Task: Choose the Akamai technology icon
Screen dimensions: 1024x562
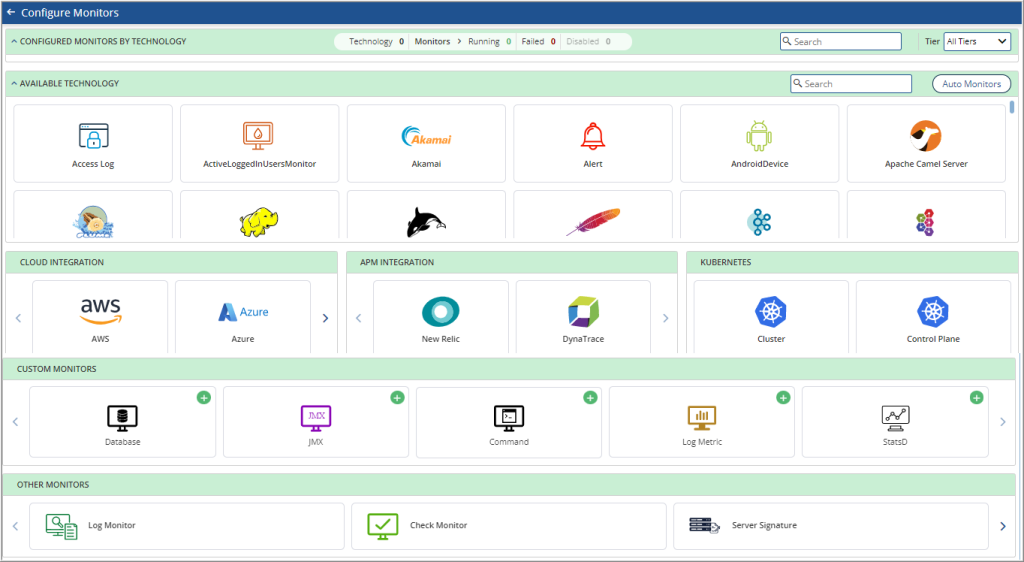Action: click(x=426, y=136)
